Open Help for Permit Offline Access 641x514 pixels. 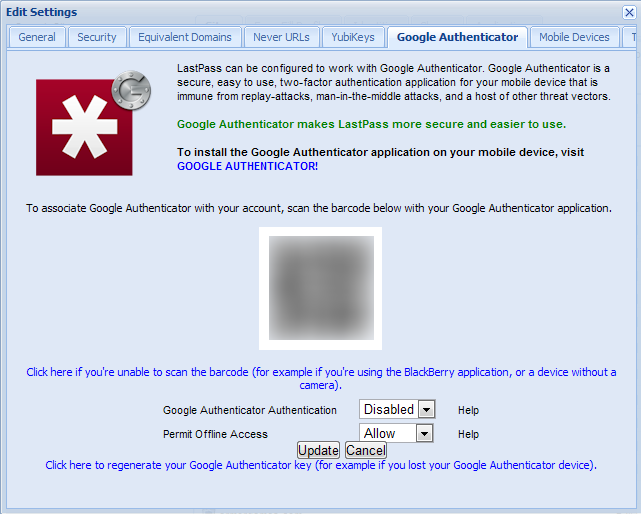pos(468,434)
